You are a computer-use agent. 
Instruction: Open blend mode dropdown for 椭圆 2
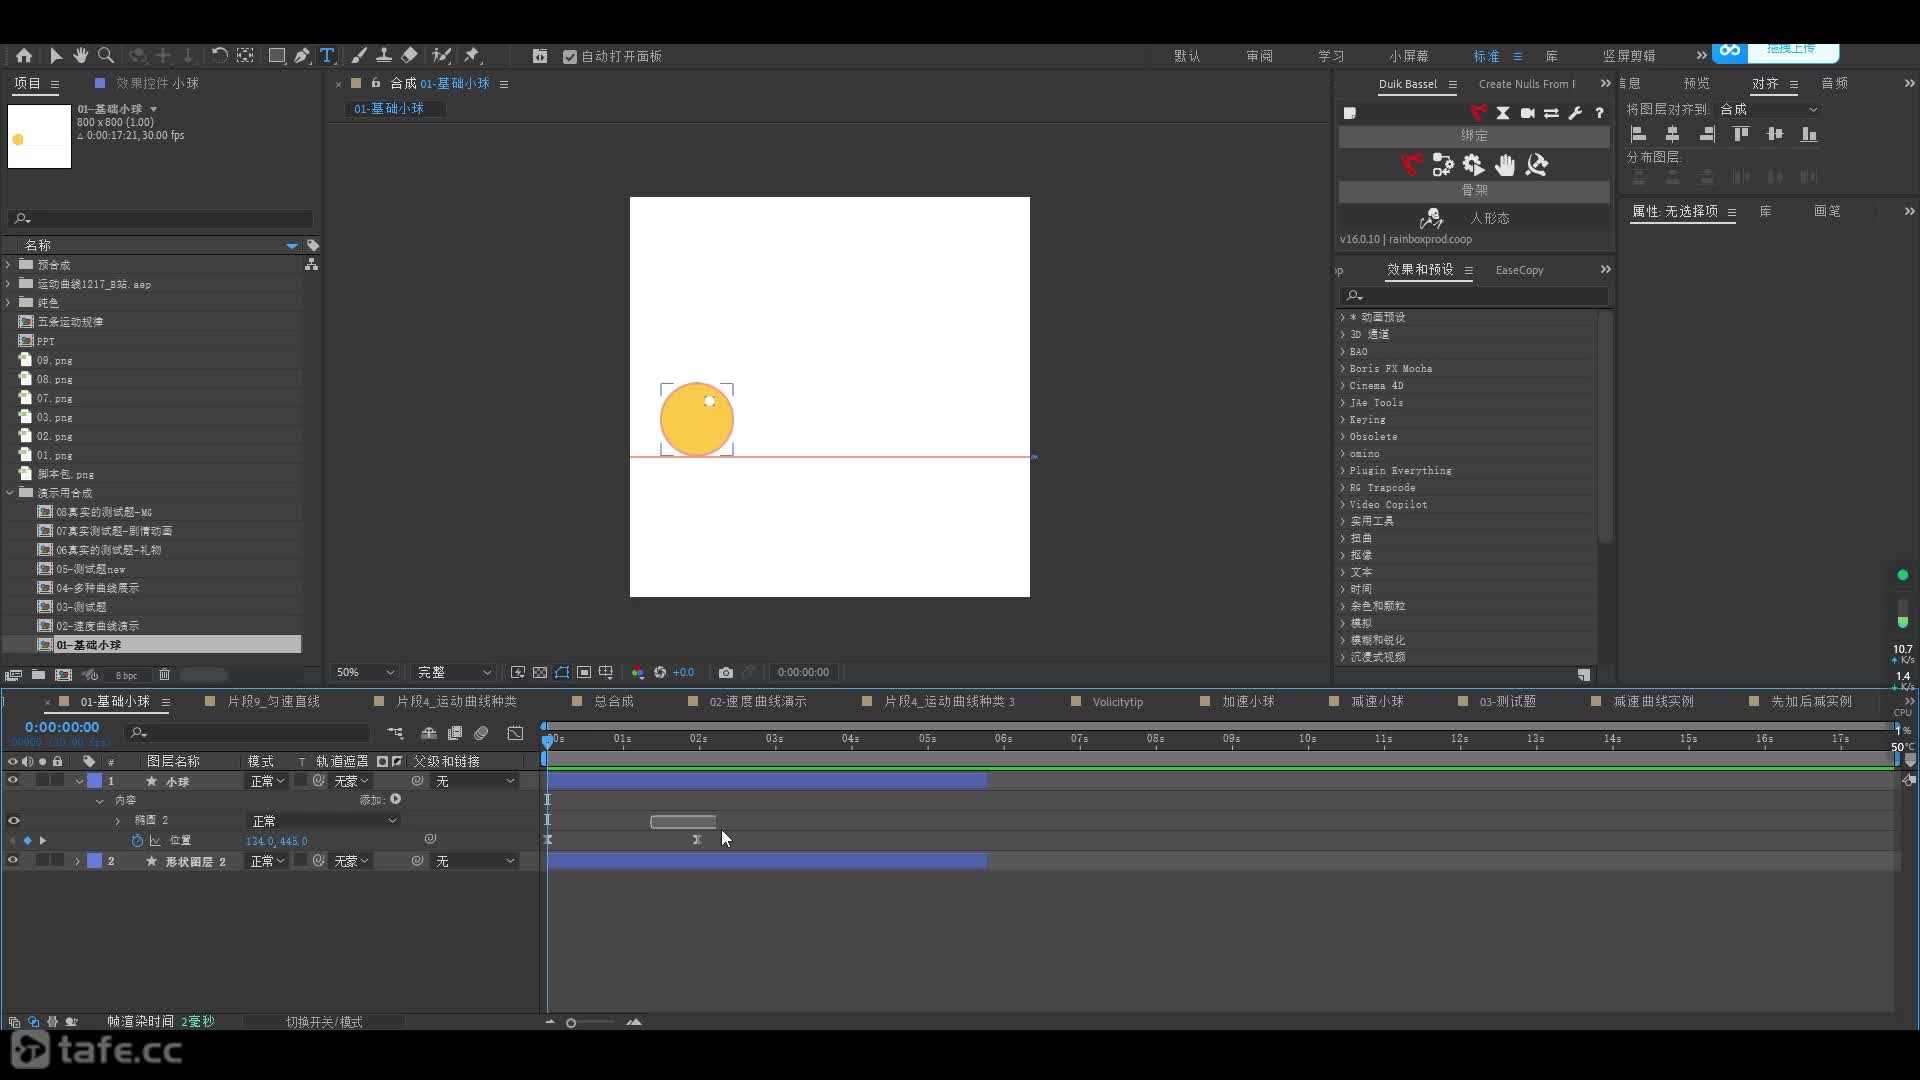[323, 821]
